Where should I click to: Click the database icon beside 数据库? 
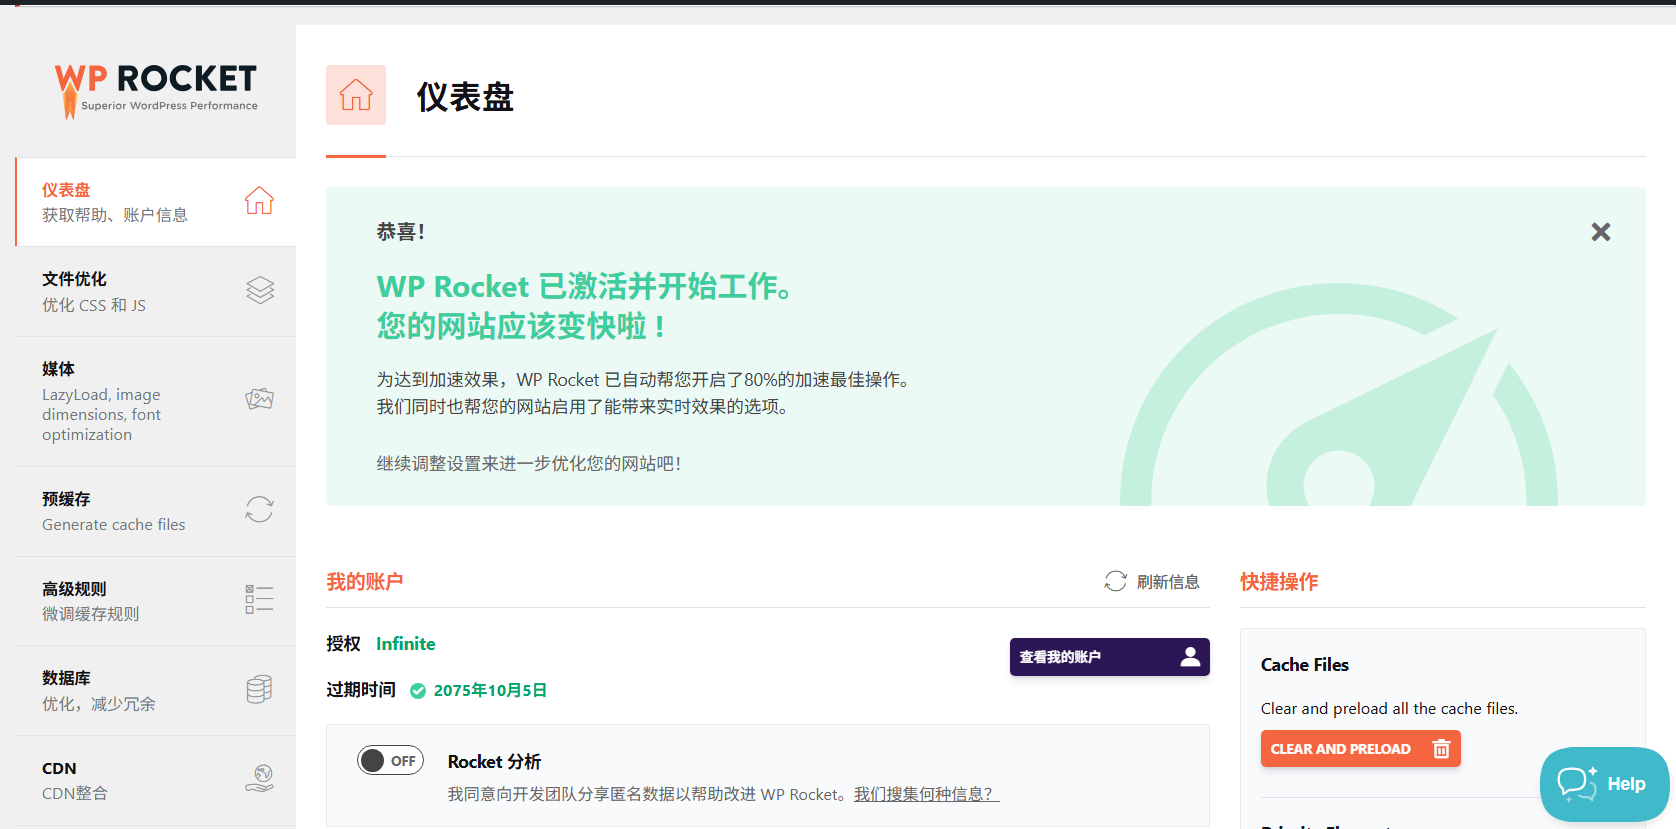pyautogui.click(x=259, y=690)
